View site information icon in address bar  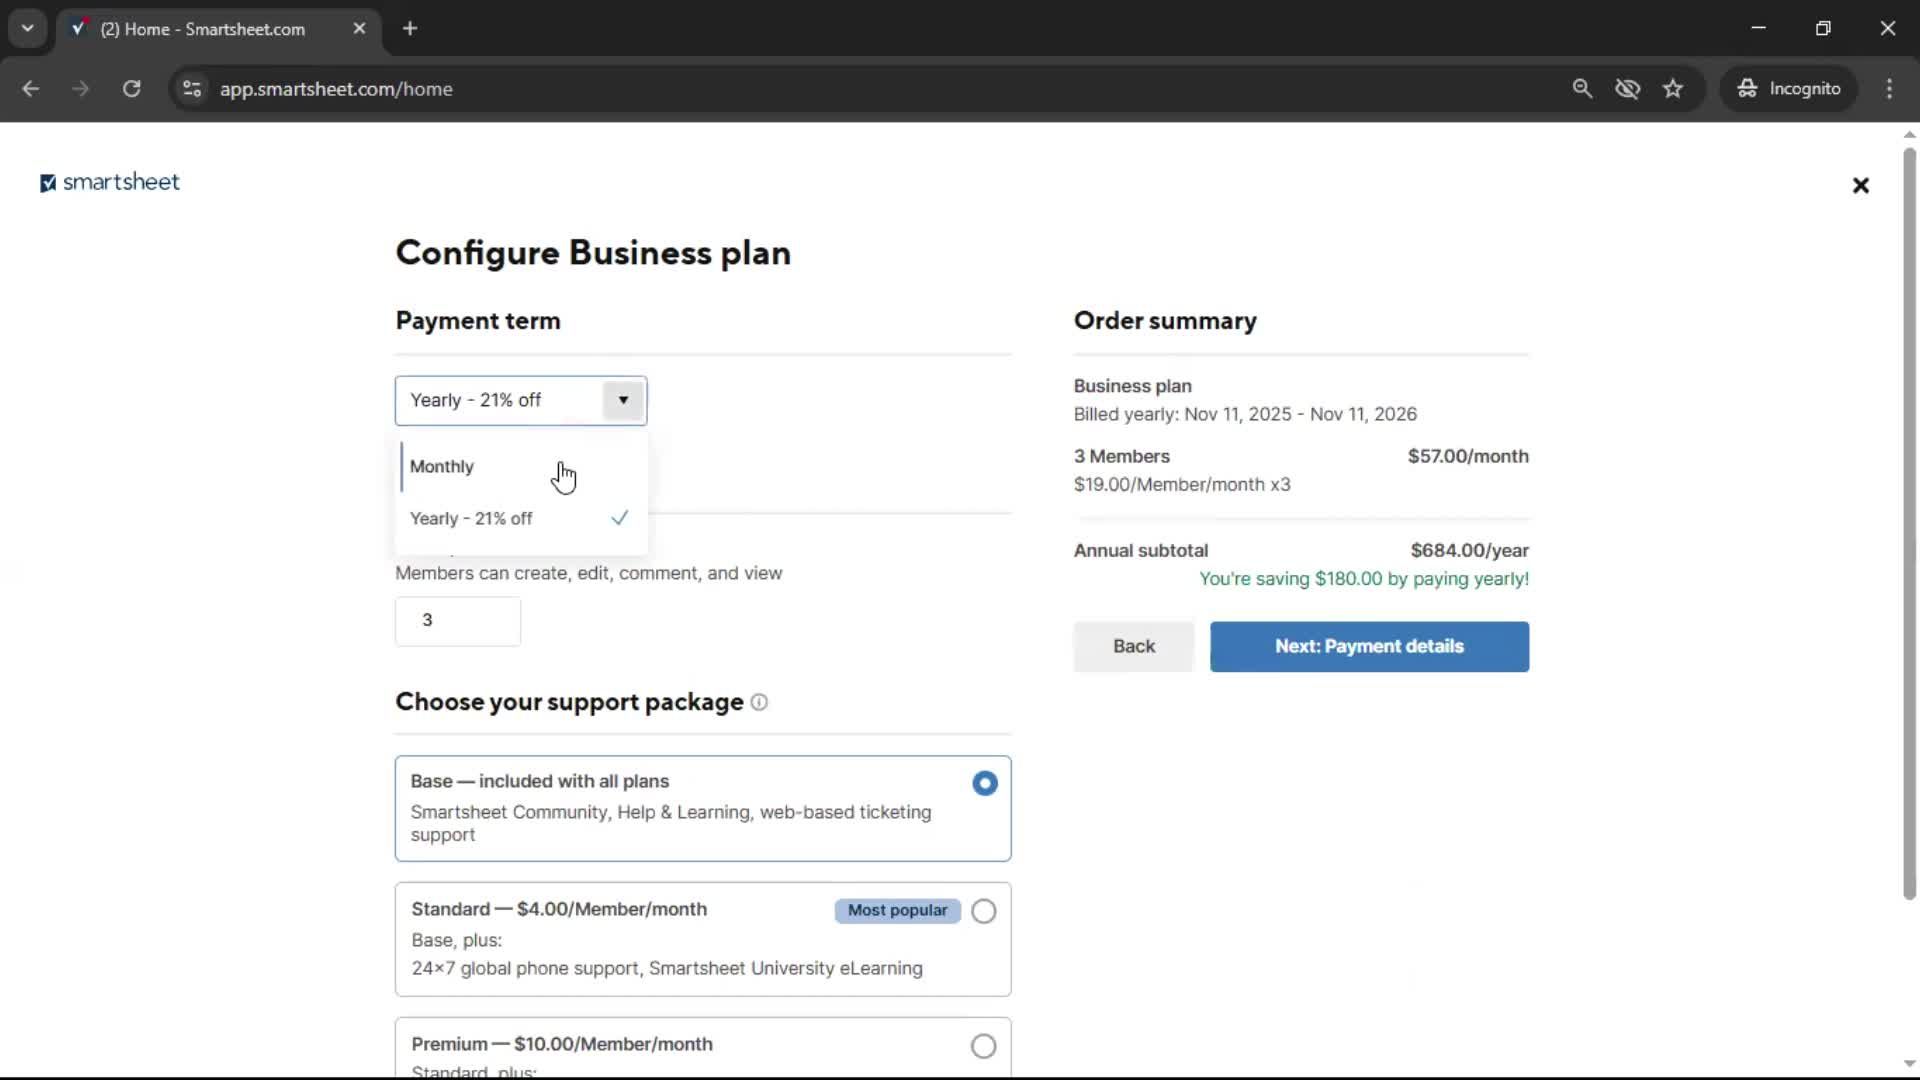point(192,89)
